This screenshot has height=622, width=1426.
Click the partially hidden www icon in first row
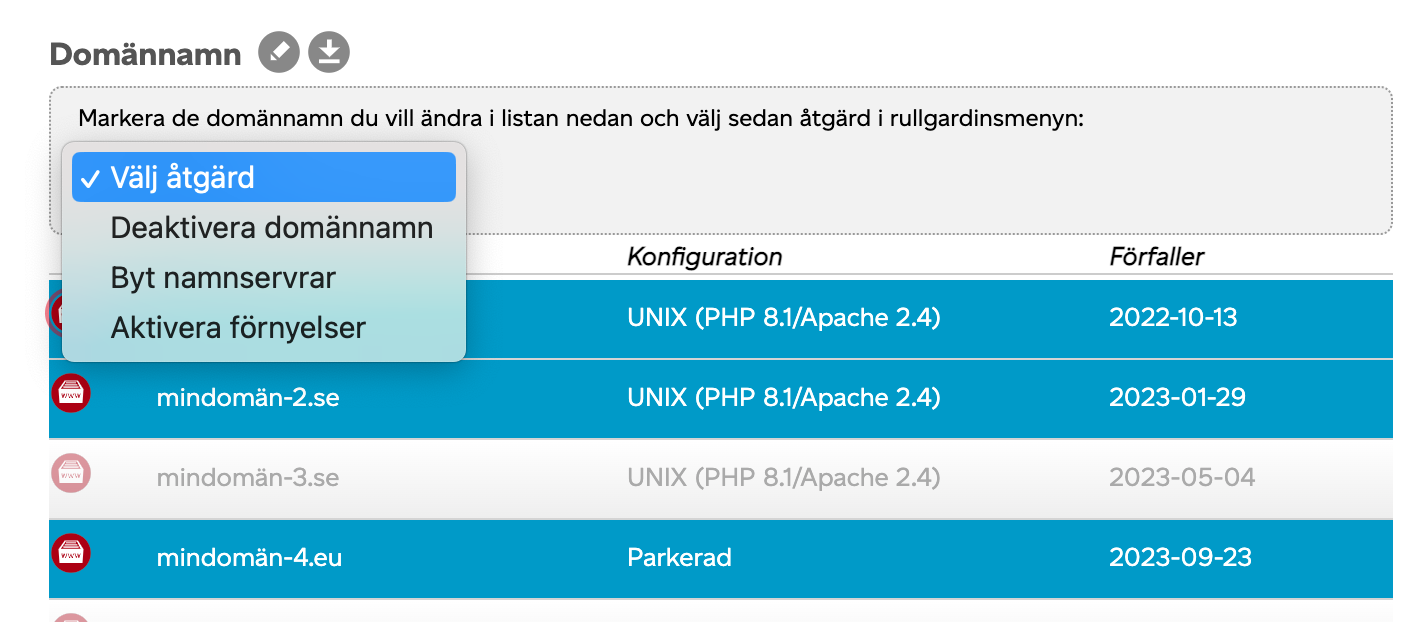point(54,313)
